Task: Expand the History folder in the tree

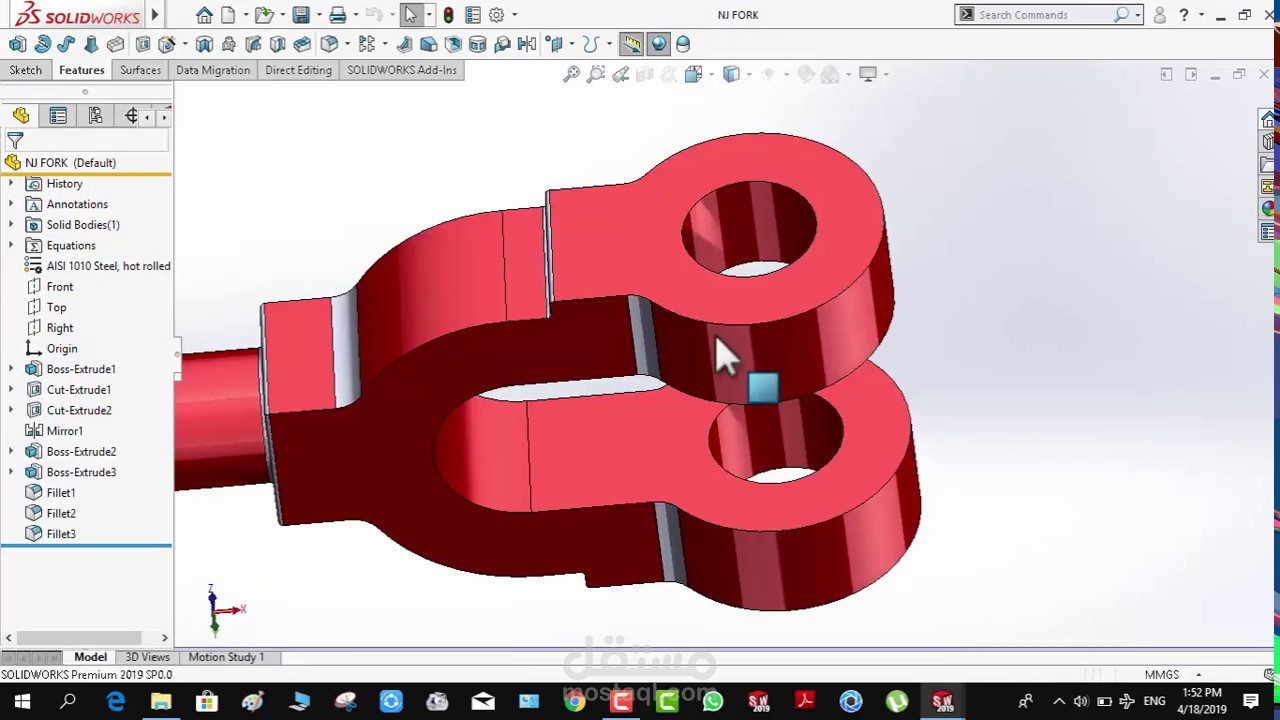Action: coord(9,183)
